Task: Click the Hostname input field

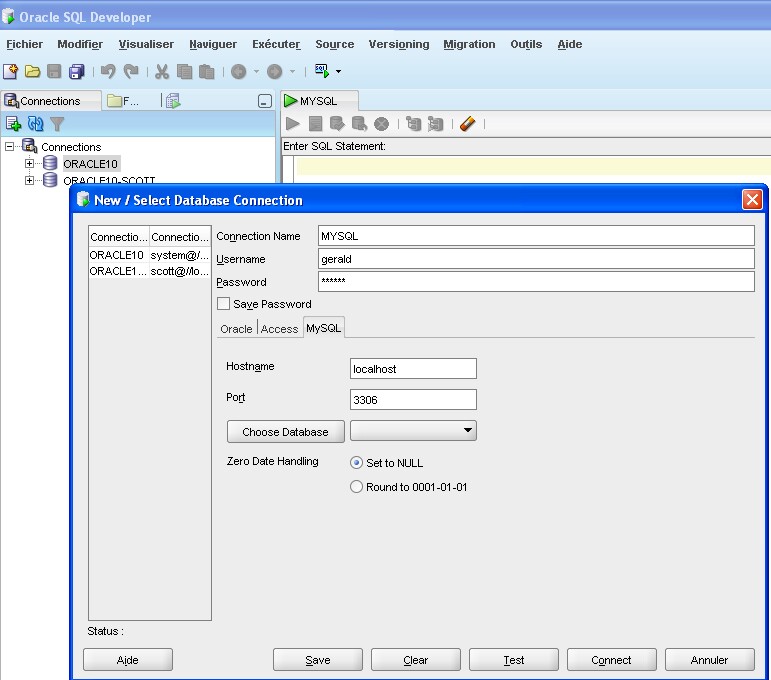Action: 413,369
